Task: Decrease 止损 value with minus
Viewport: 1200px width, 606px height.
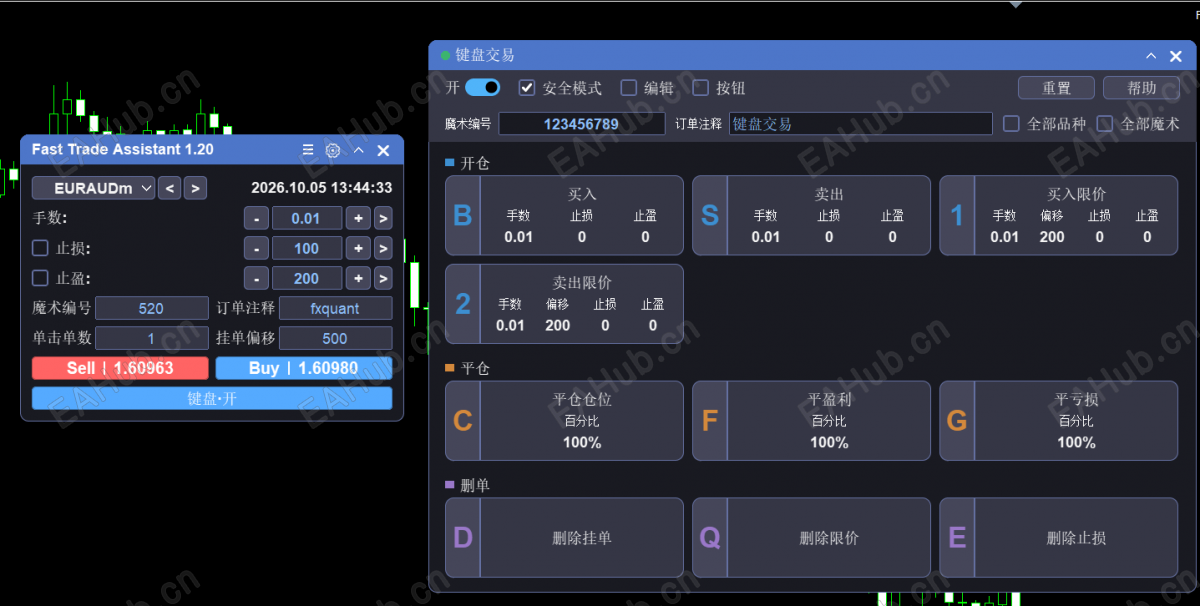Action: (x=256, y=248)
